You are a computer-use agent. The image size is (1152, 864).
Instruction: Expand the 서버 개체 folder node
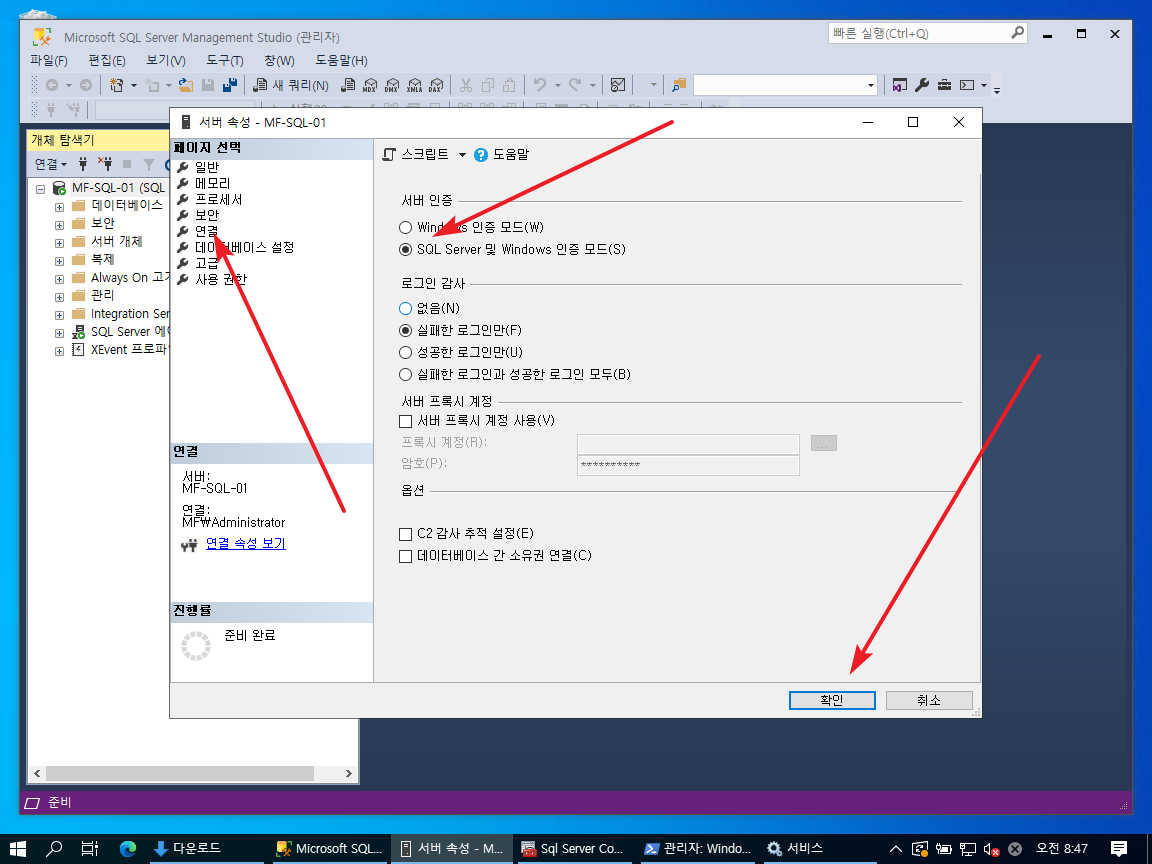point(60,243)
